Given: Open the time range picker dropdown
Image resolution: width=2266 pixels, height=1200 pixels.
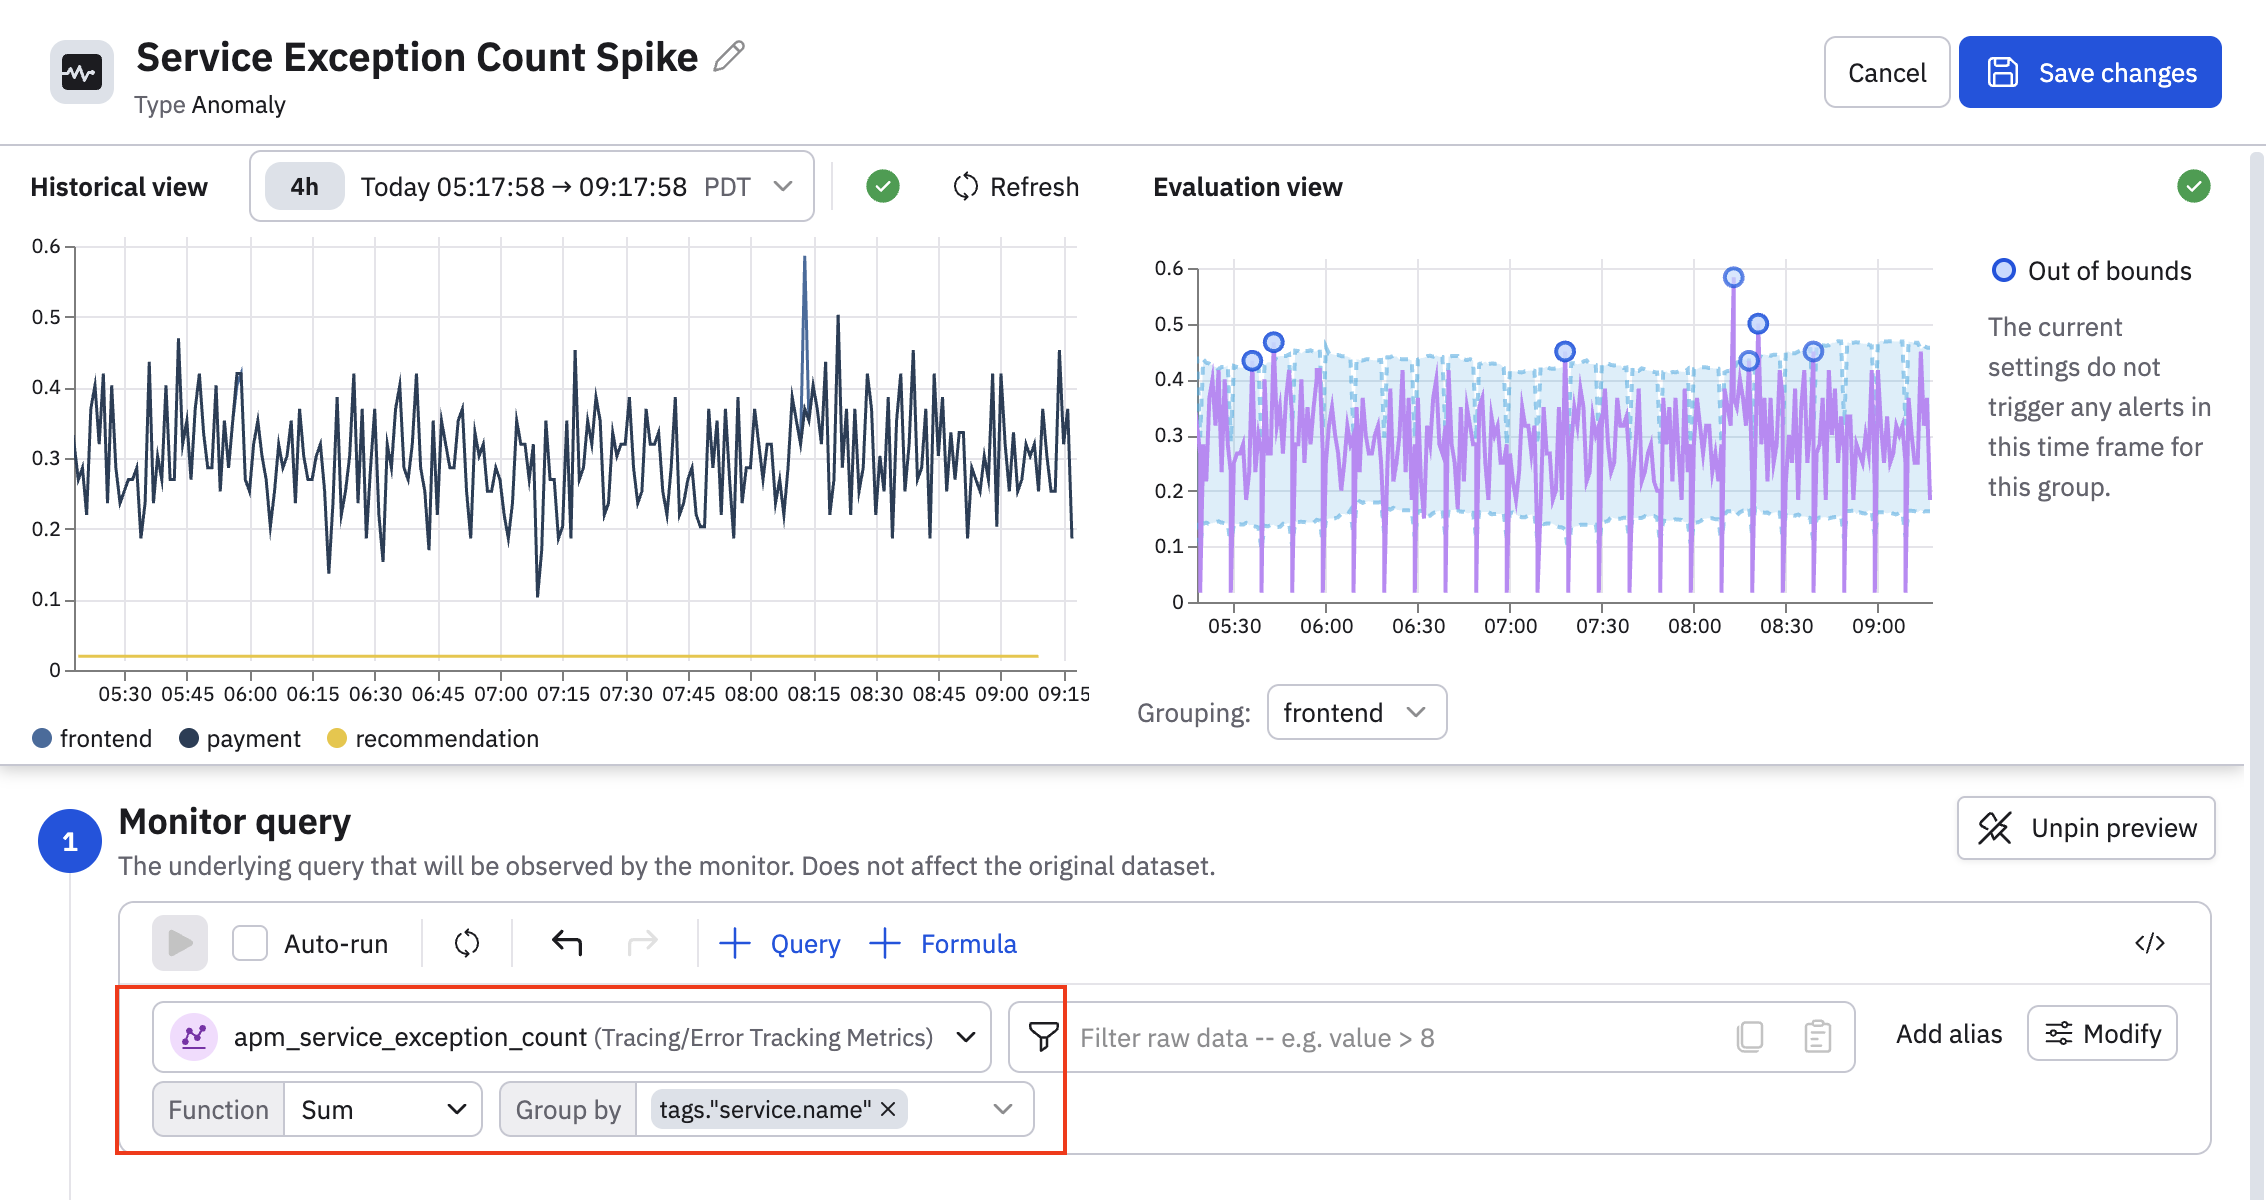Looking at the screenshot, I should point(783,187).
